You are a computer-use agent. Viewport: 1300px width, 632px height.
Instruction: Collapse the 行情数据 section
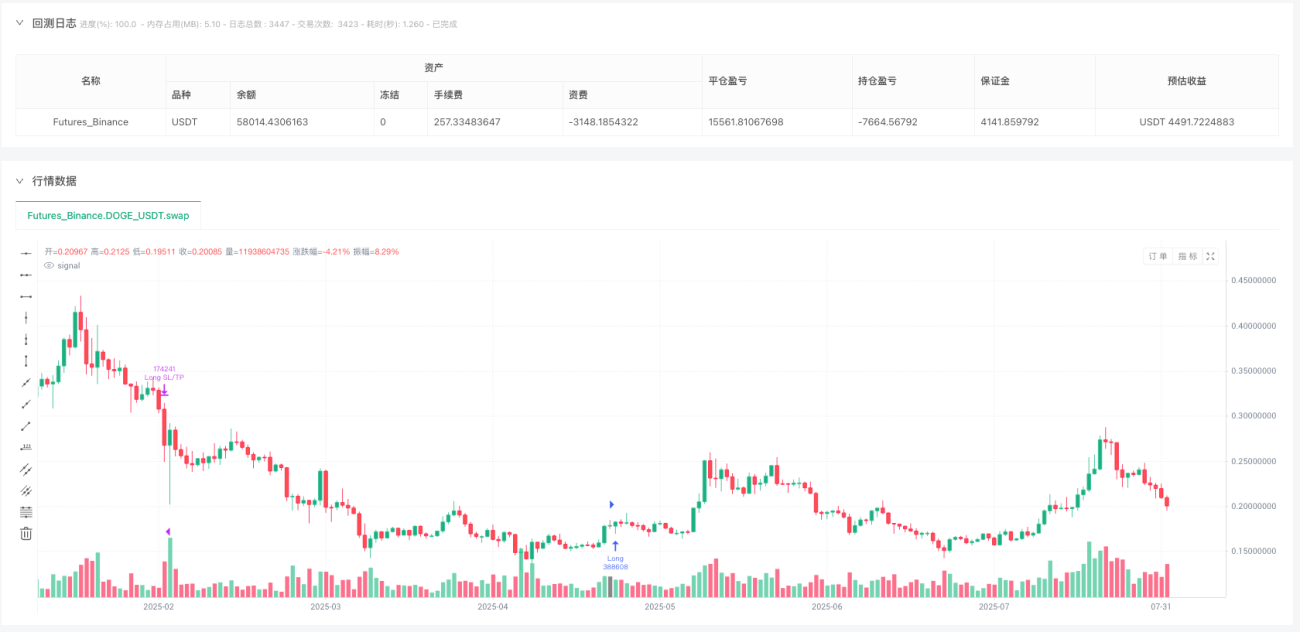click(x=19, y=181)
